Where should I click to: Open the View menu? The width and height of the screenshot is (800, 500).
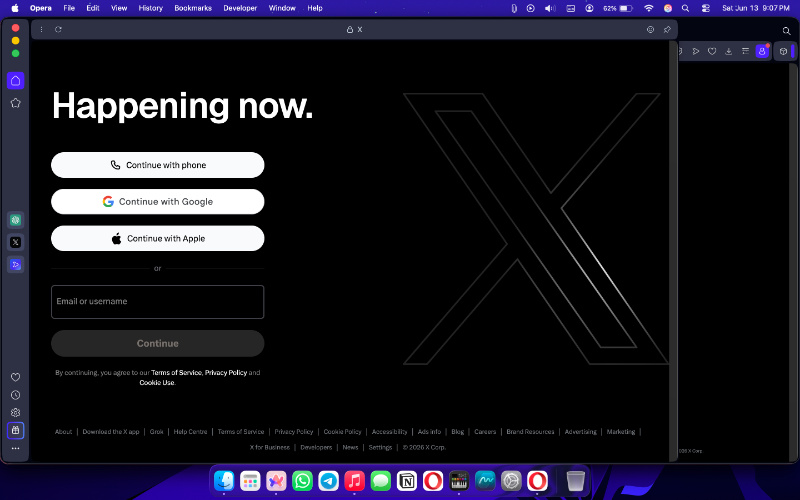point(119,8)
